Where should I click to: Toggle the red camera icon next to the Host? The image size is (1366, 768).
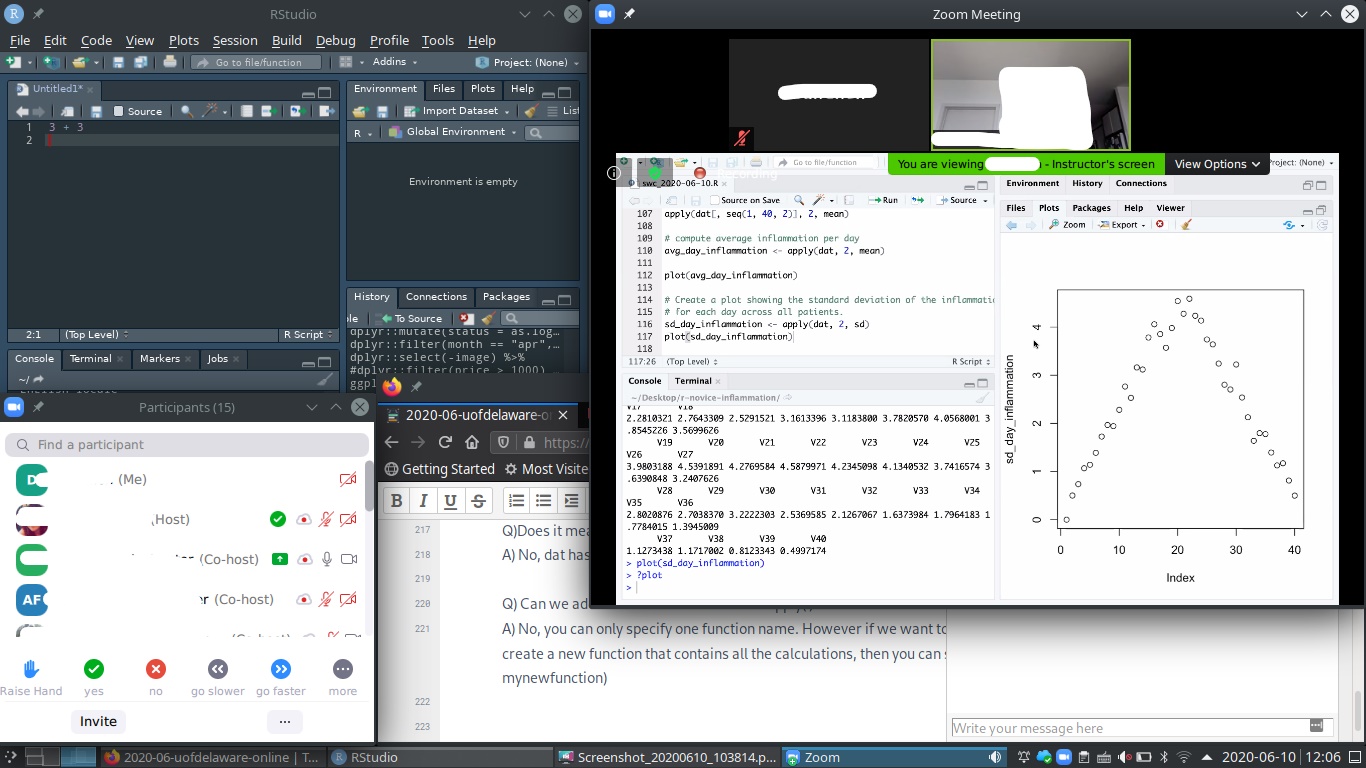click(347, 519)
